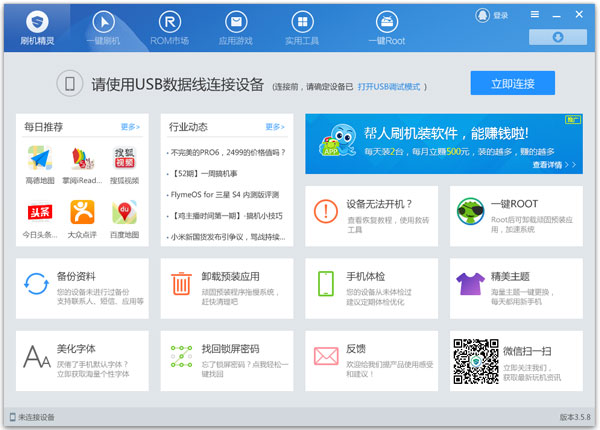600x430 pixels.
Task: Open the 【52期】一周搞机事 news item
Action: (202, 174)
